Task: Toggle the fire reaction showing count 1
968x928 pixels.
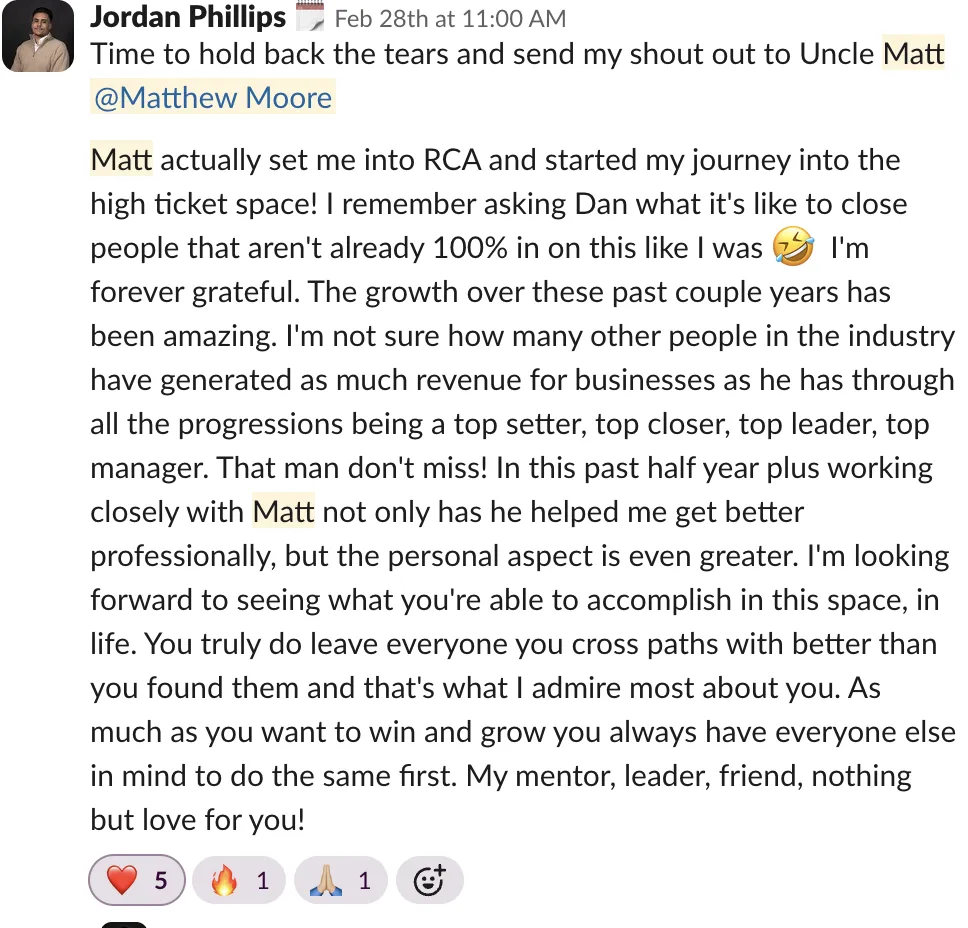Action: pyautogui.click(x=239, y=880)
